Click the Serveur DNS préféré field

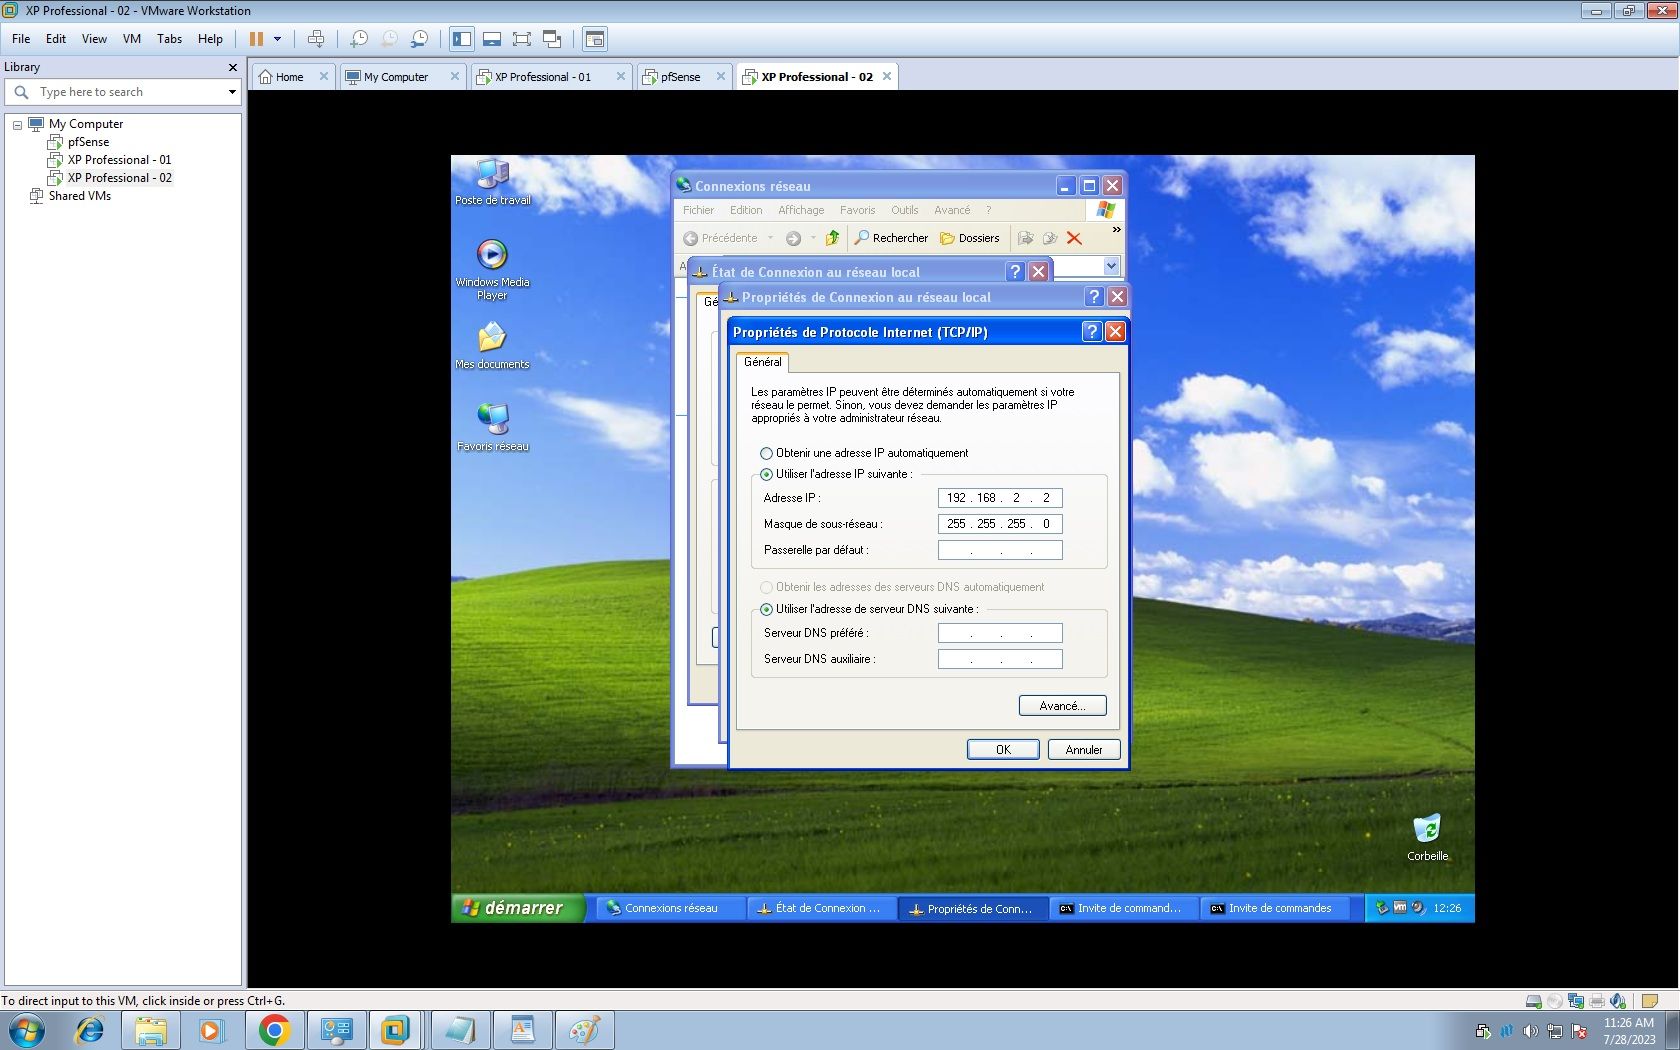pos(1000,633)
